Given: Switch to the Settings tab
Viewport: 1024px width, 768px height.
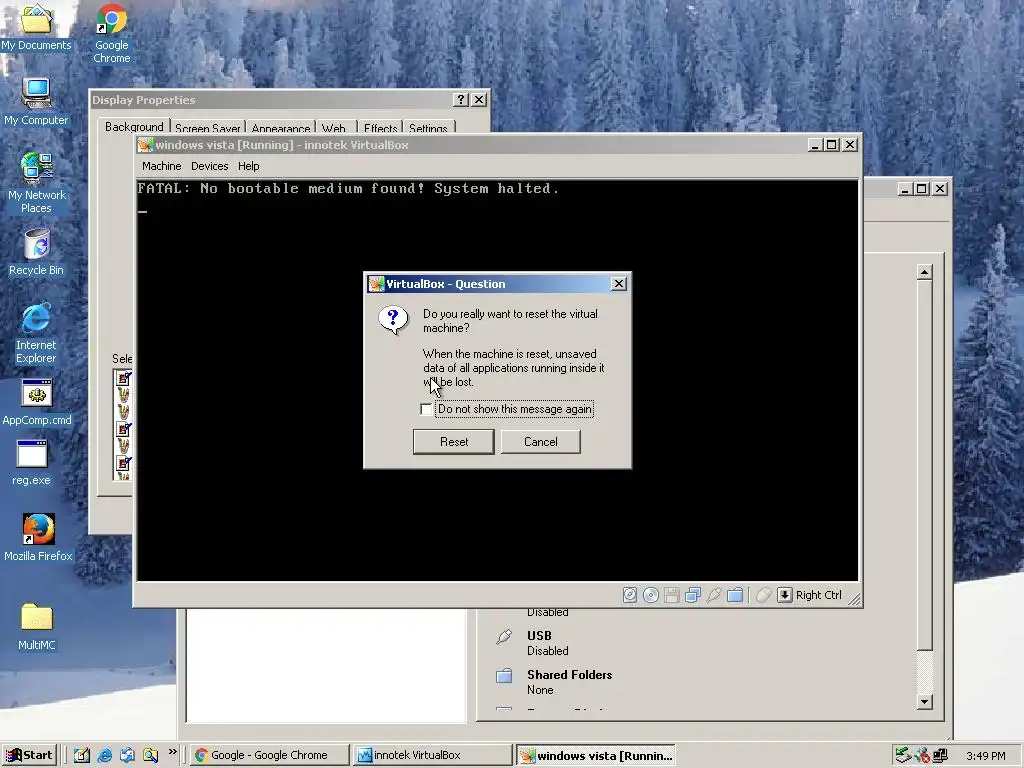Looking at the screenshot, I should [x=428, y=127].
